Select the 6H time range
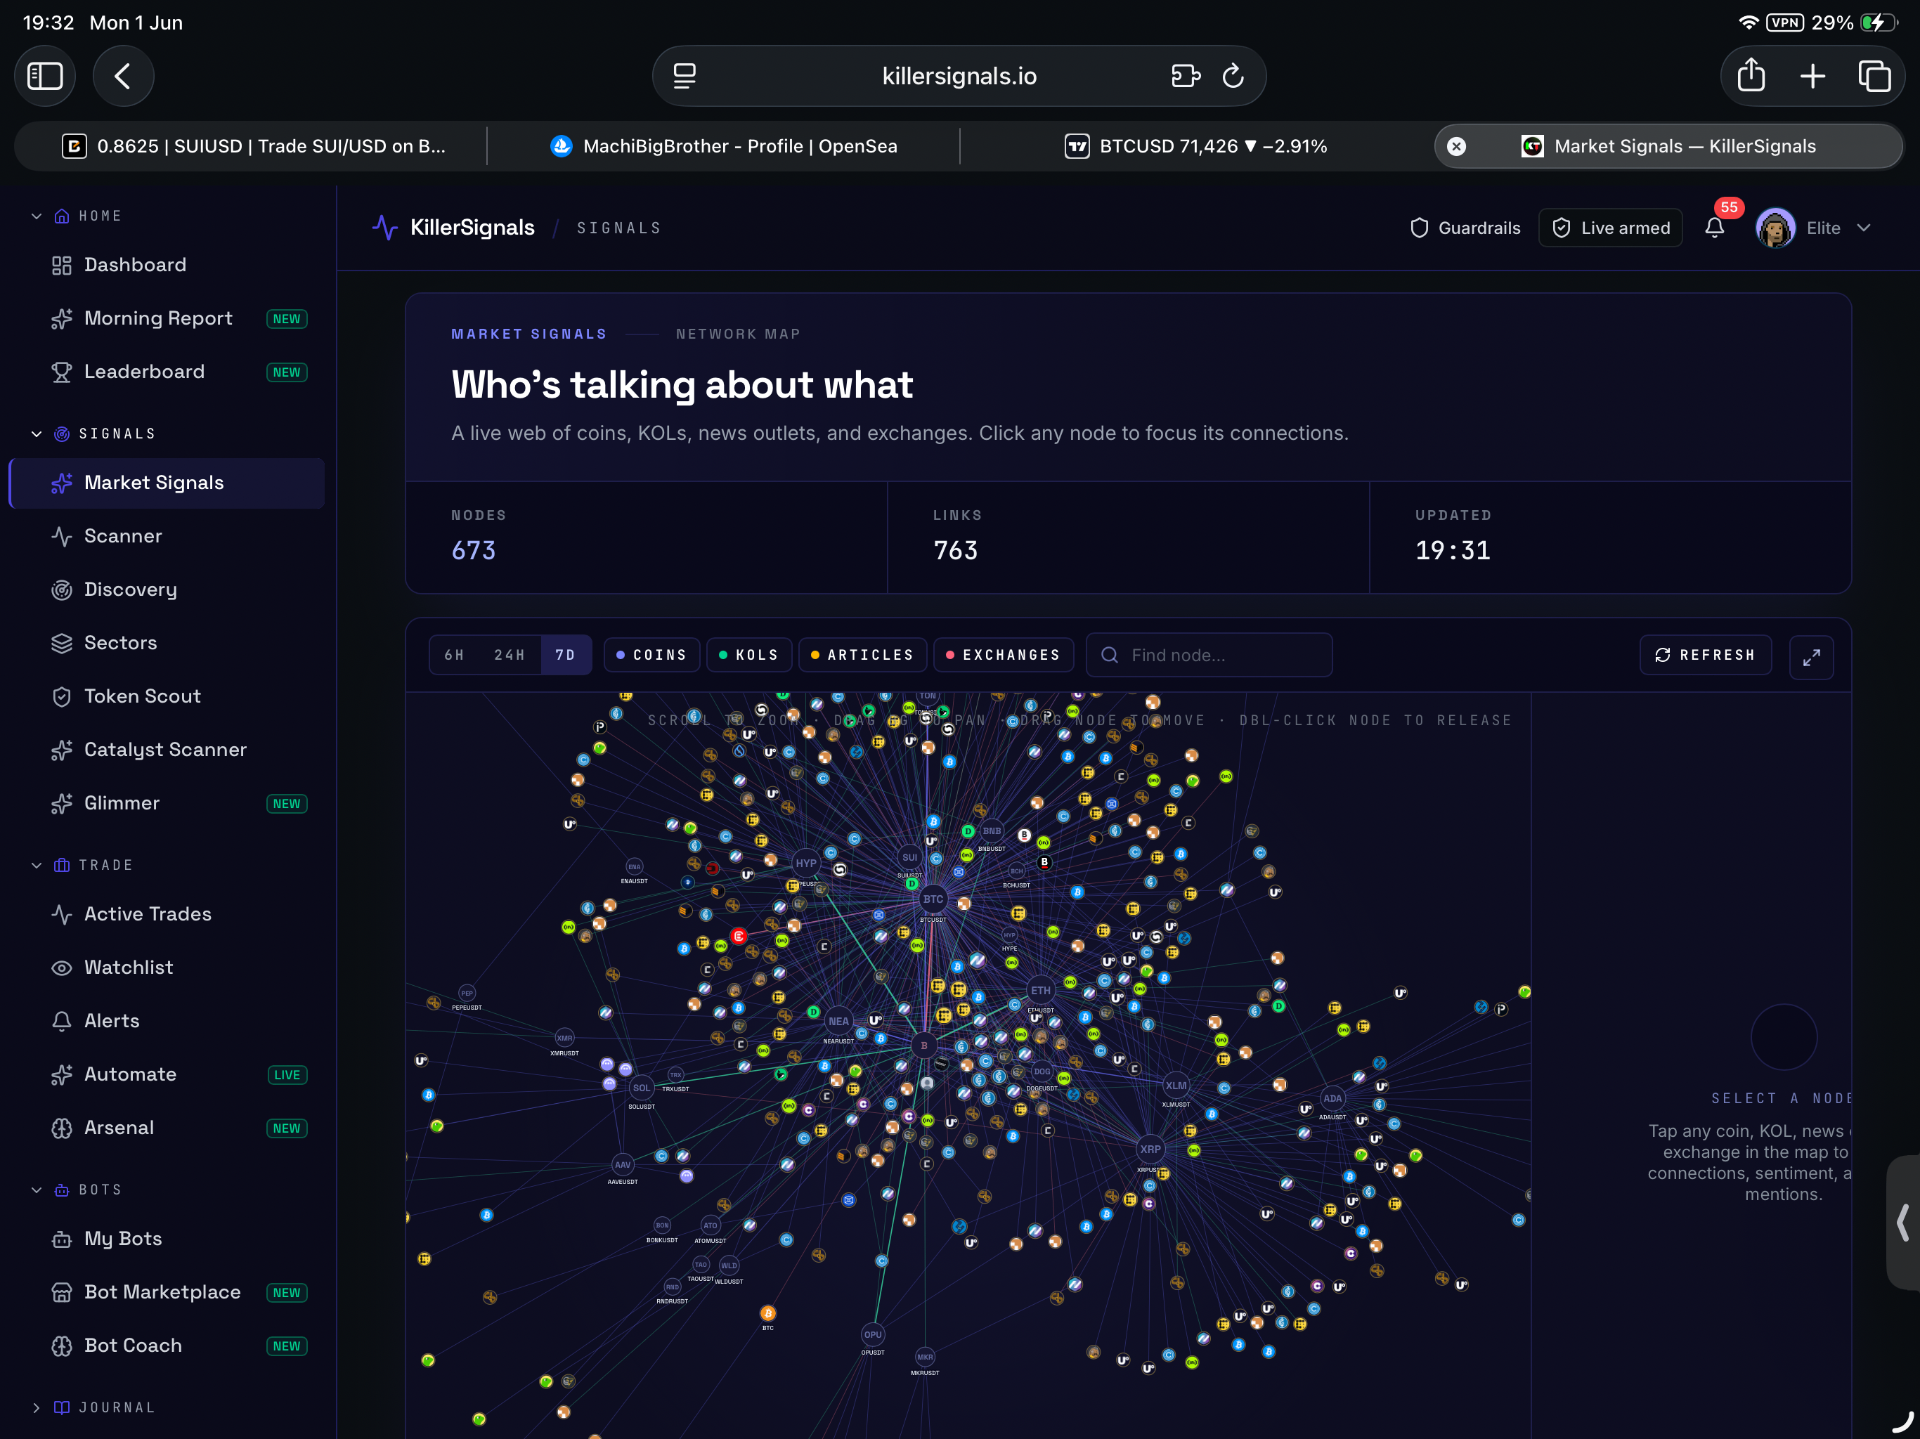Image resolution: width=1920 pixels, height=1439 pixels. coord(455,655)
